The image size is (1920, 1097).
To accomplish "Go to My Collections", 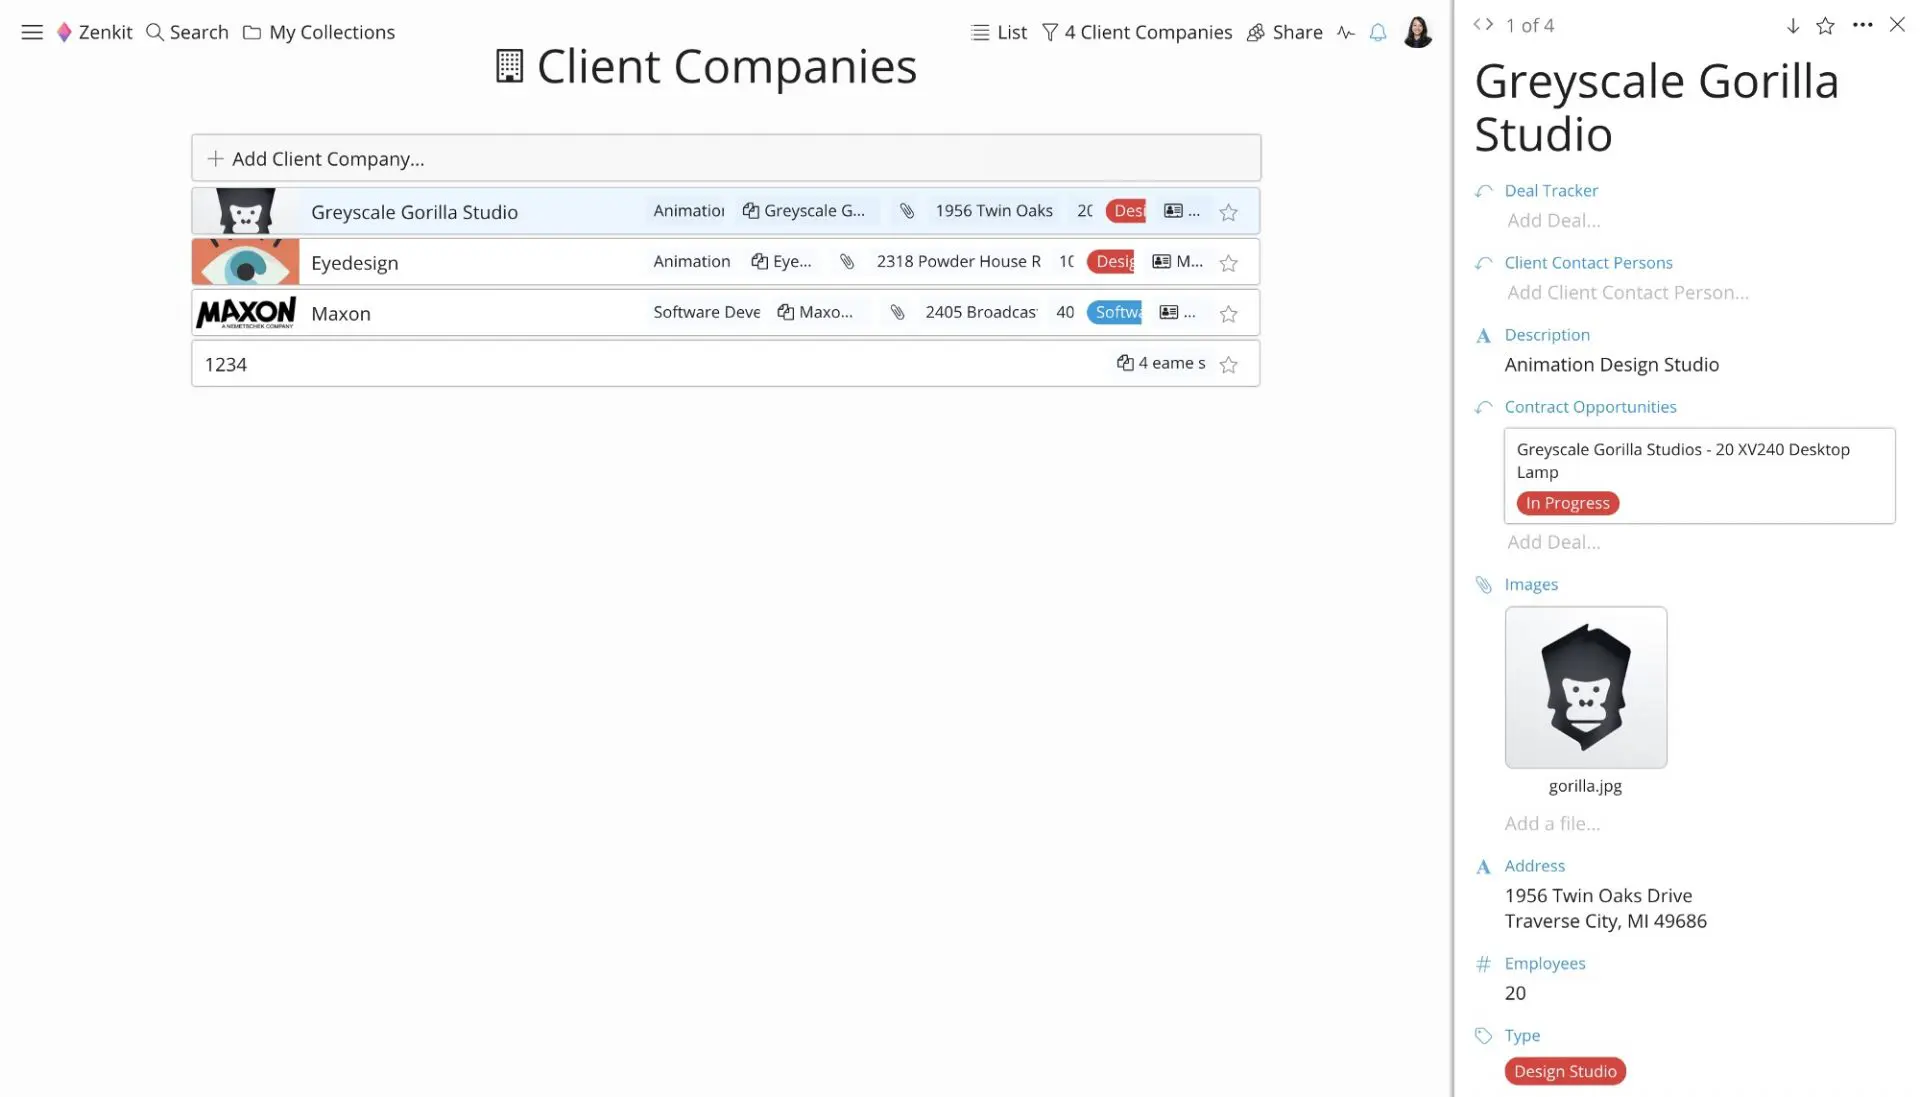I will tap(319, 32).
